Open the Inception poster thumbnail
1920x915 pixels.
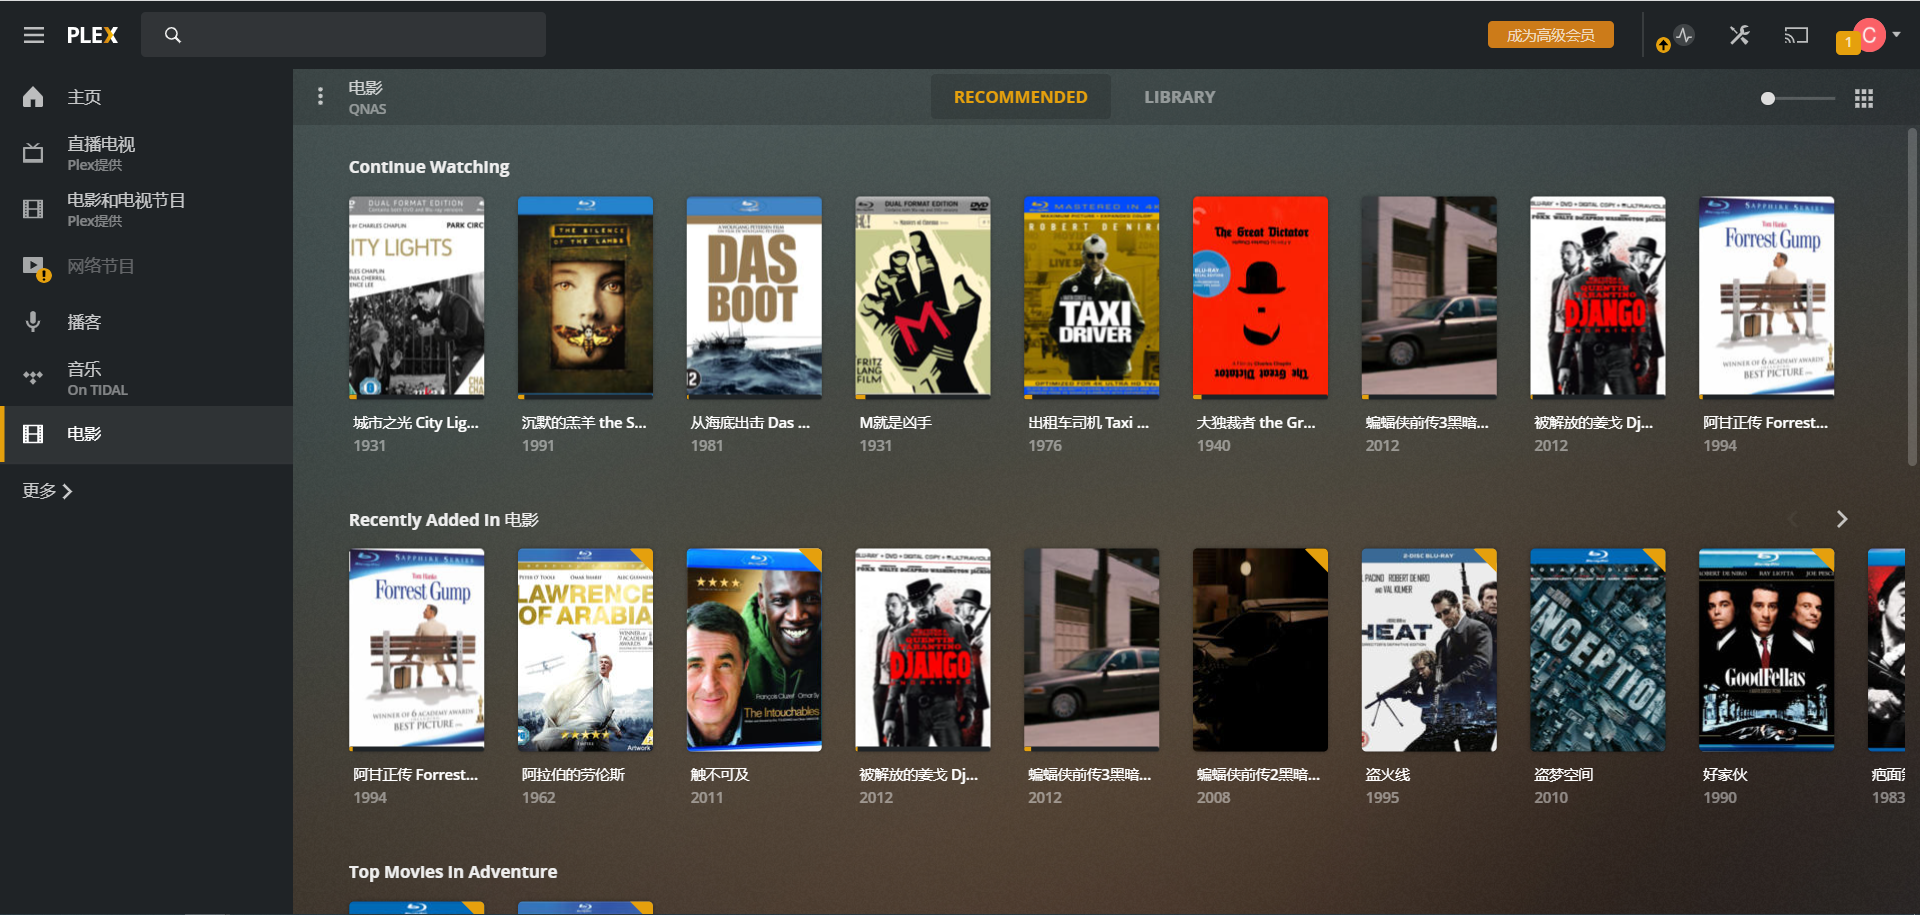click(1598, 650)
